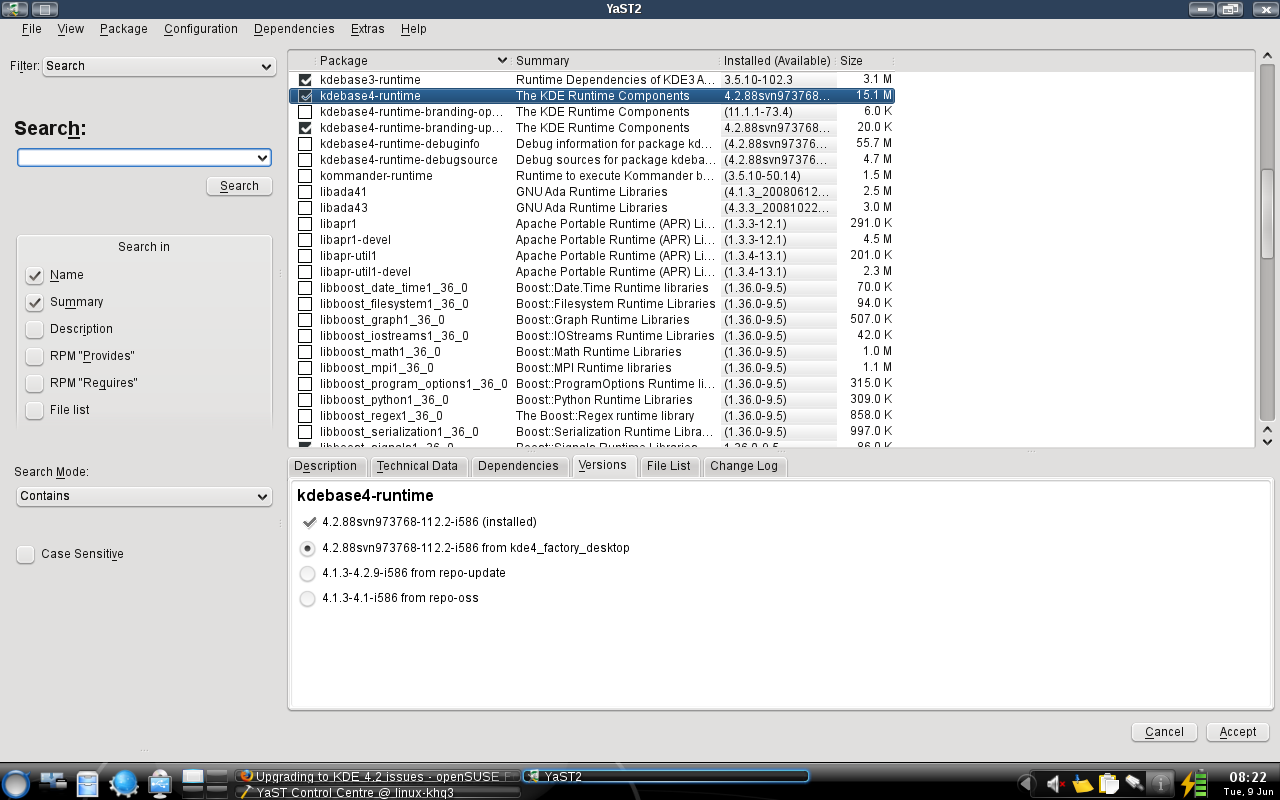This screenshot has height=800, width=1280.
Task: Toggle status checkbox of kdebase4-runtime-debuginfo
Action: pos(305,144)
